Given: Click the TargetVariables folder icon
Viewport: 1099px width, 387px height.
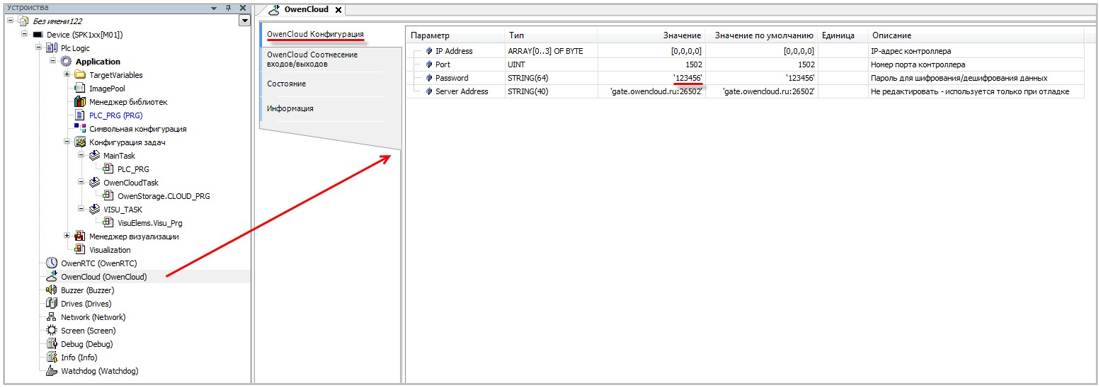Looking at the screenshot, I should 79,75.
